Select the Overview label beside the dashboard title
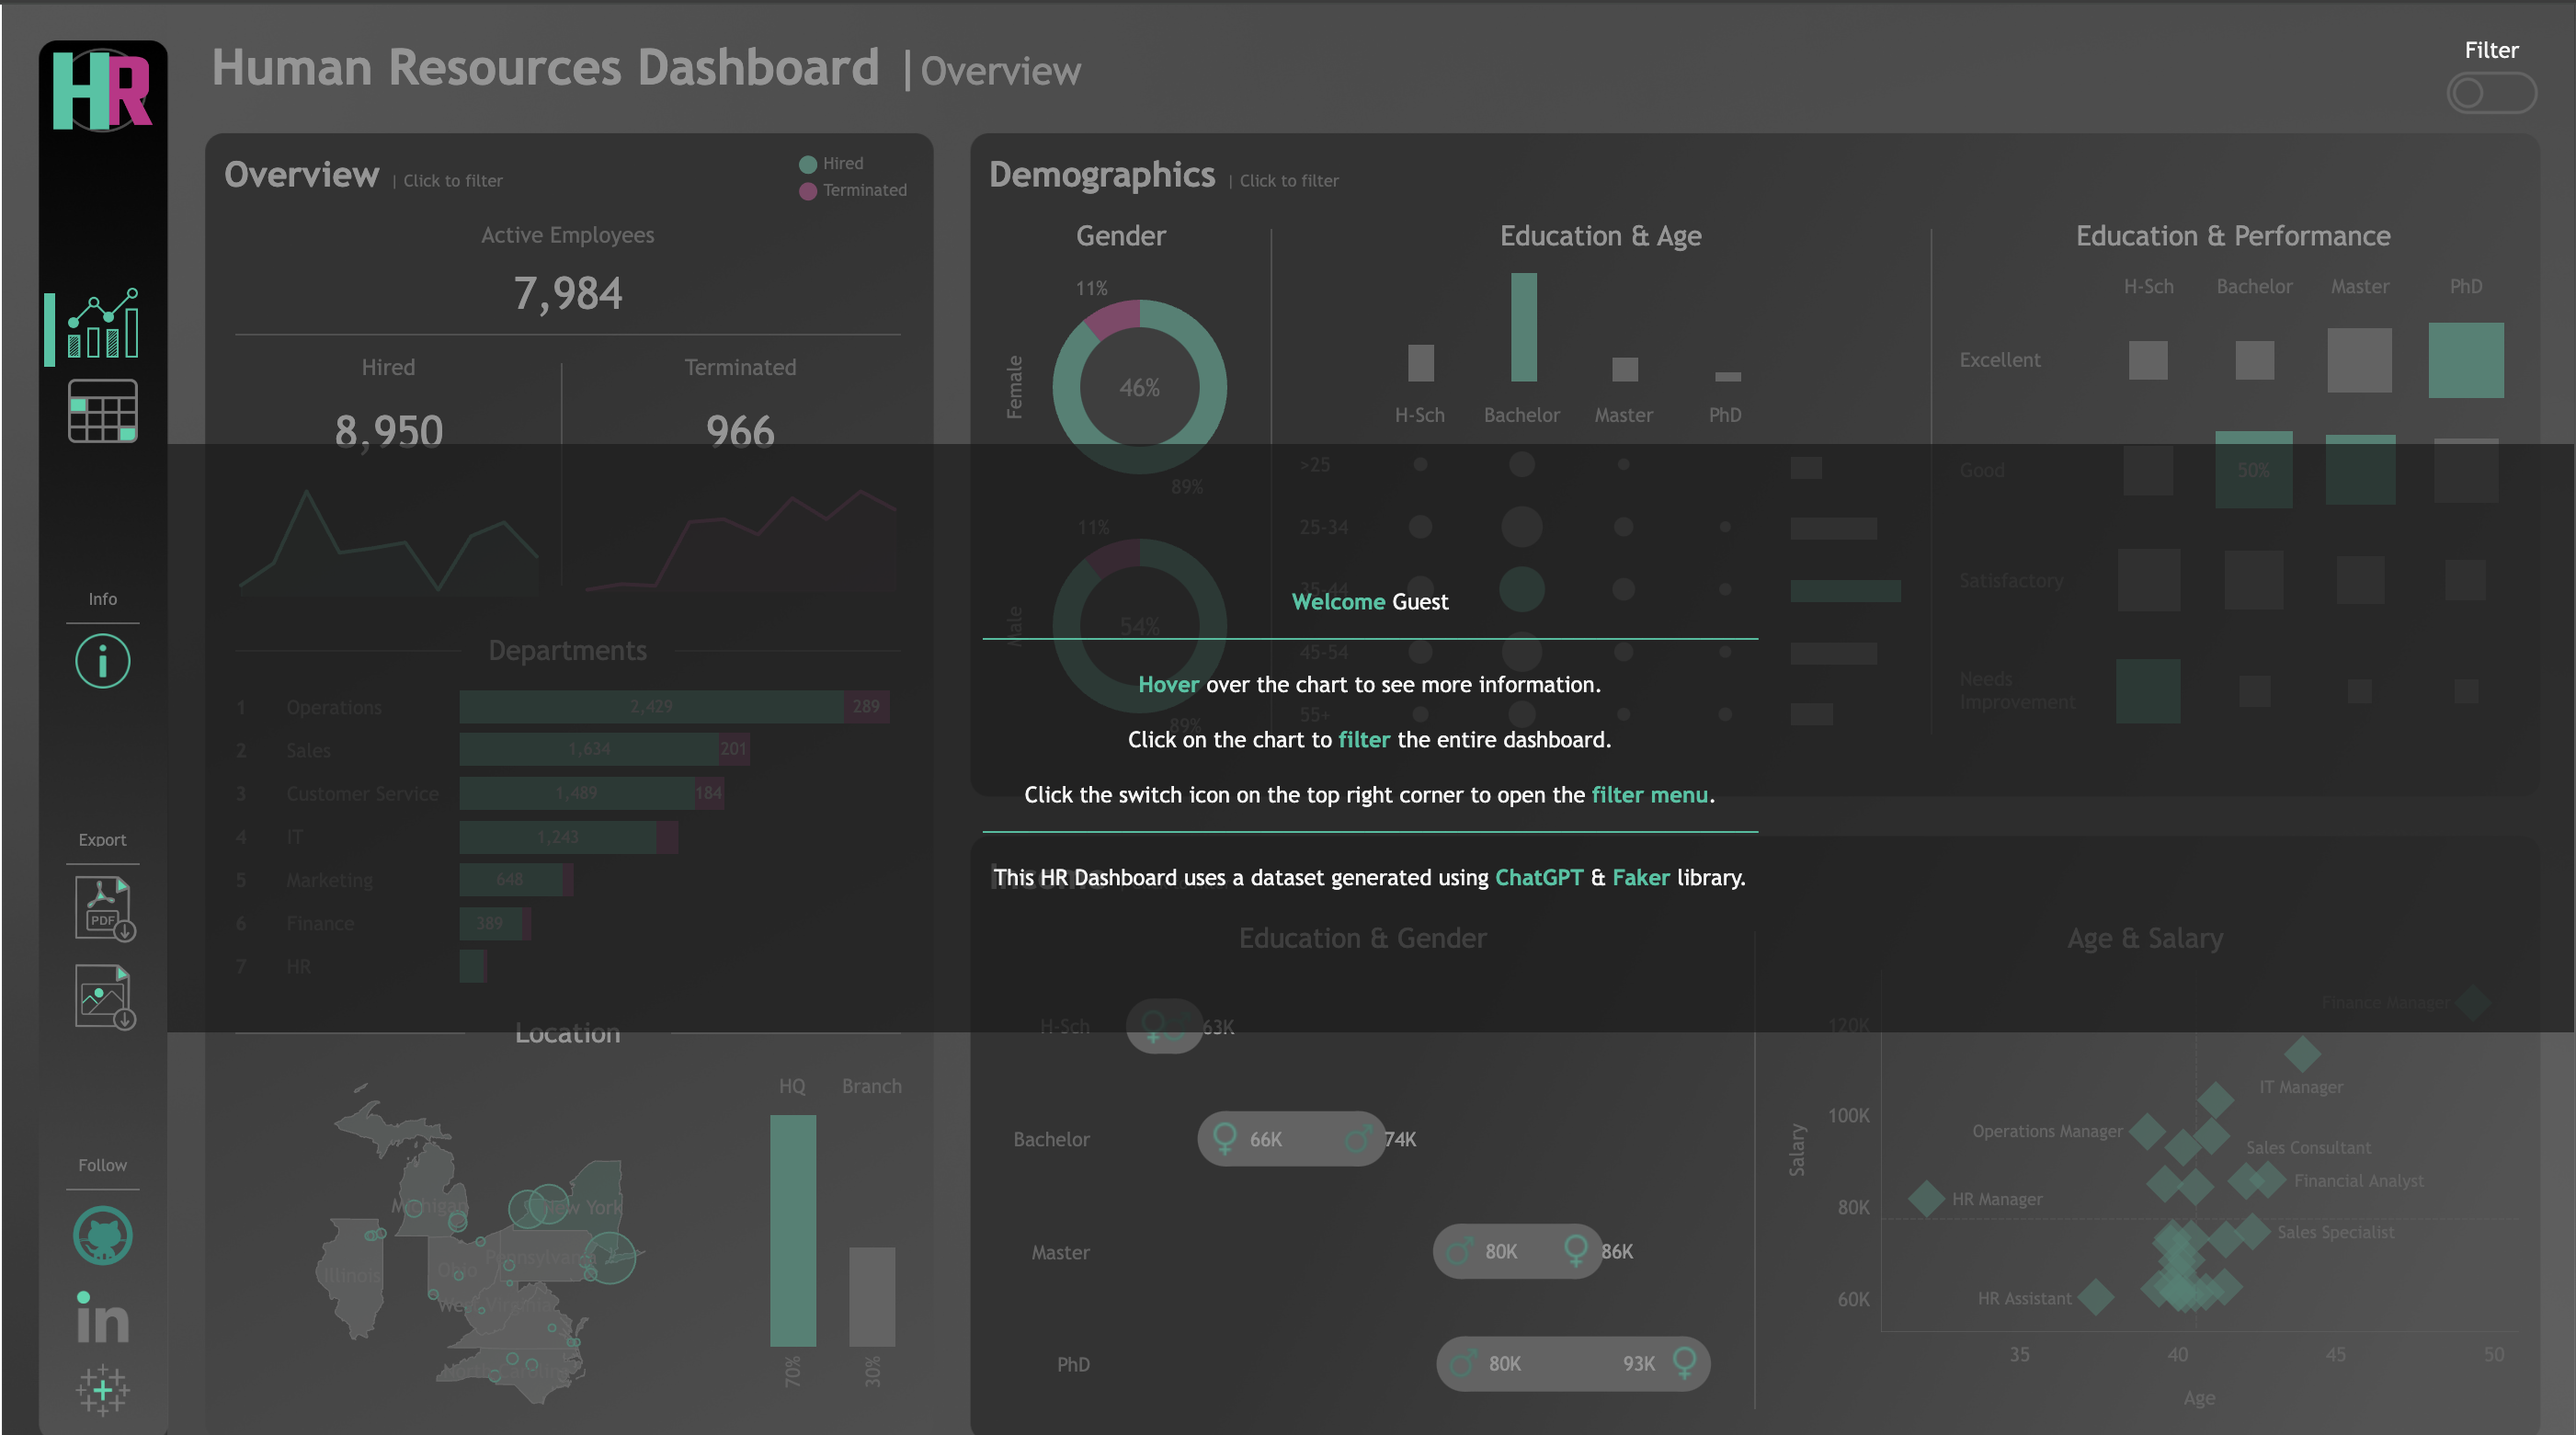 pyautogui.click(x=1000, y=70)
